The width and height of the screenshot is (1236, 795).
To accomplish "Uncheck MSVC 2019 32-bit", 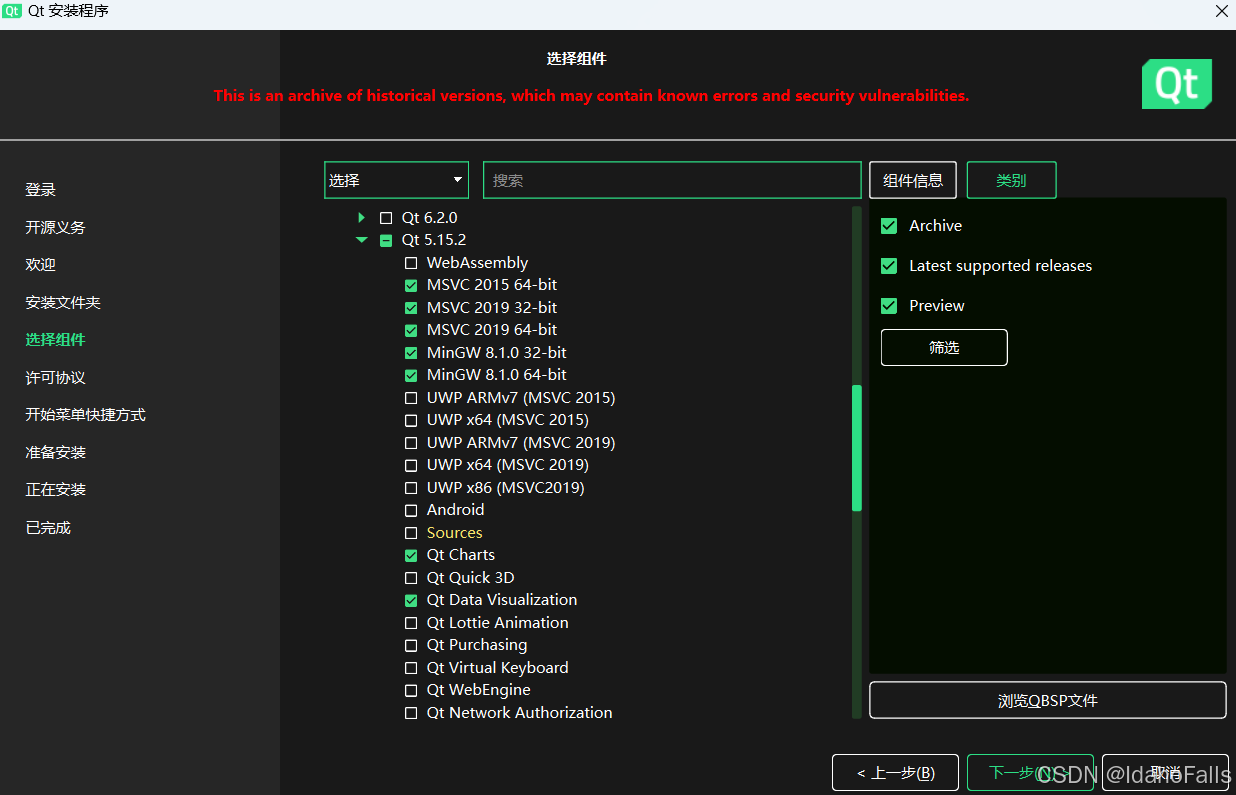I will [x=411, y=308].
